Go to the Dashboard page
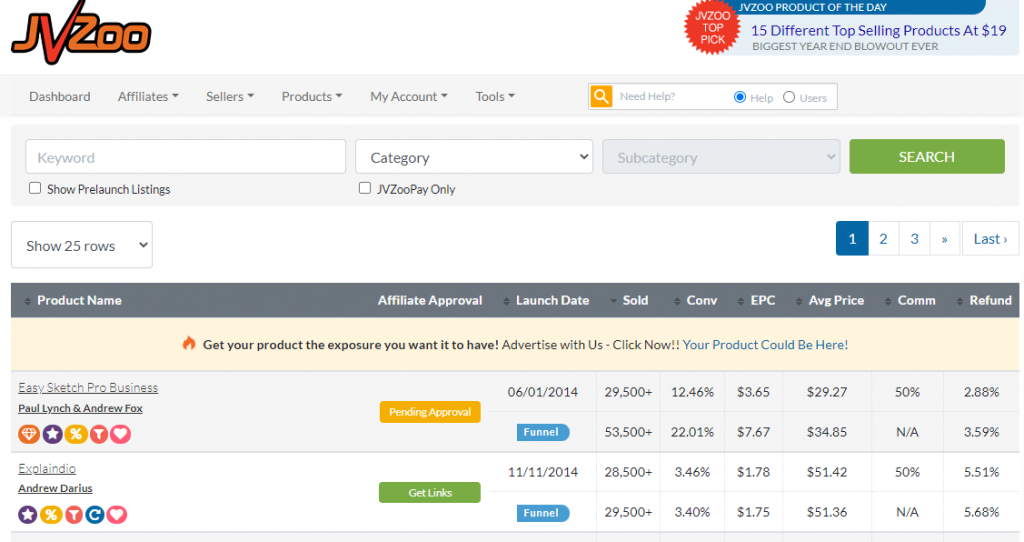The image size is (1024, 542). coord(59,97)
